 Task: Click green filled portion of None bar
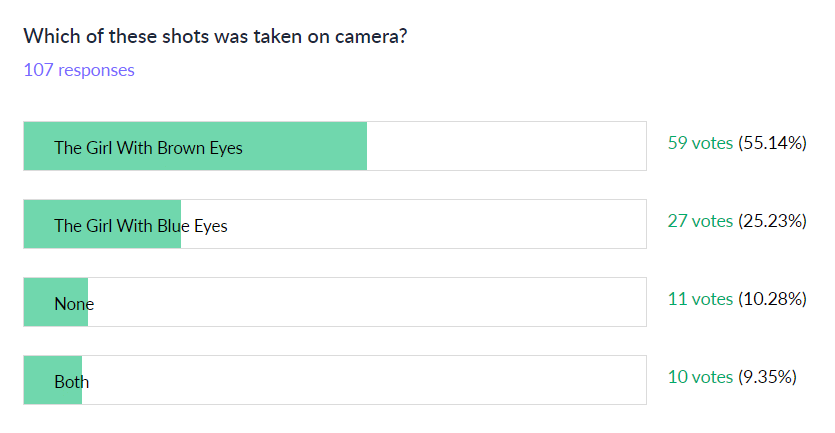coord(38,304)
